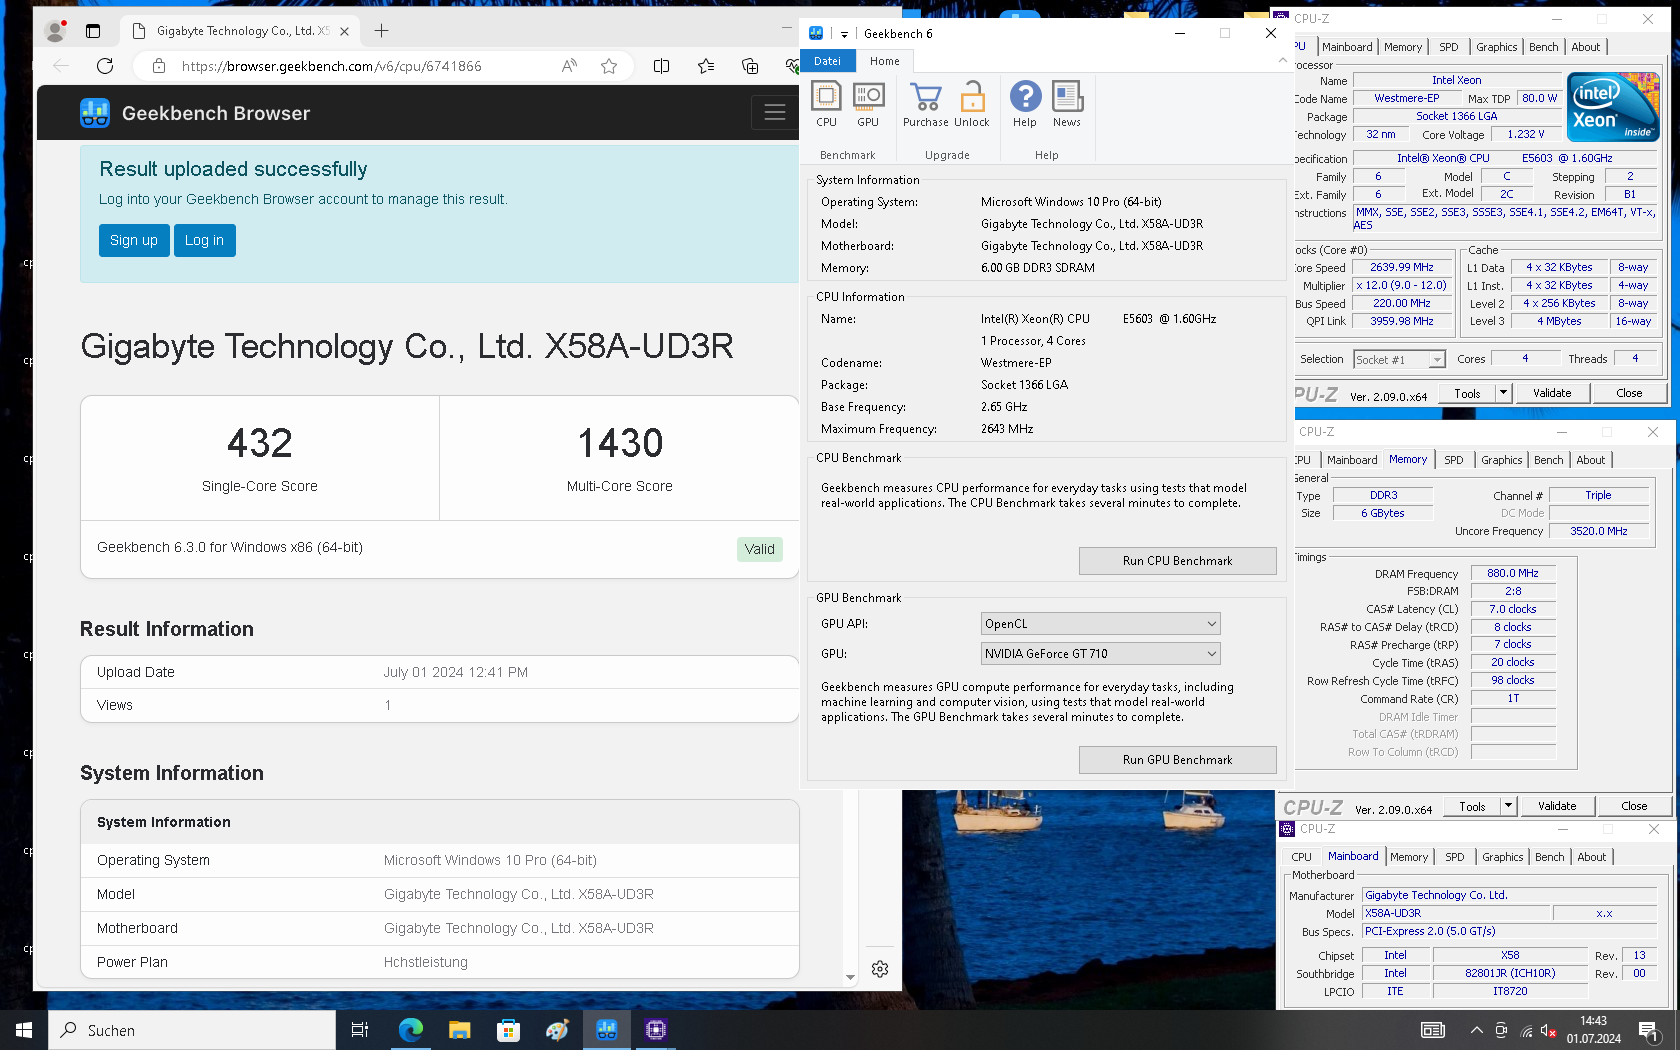Click the Sign up button

click(134, 240)
